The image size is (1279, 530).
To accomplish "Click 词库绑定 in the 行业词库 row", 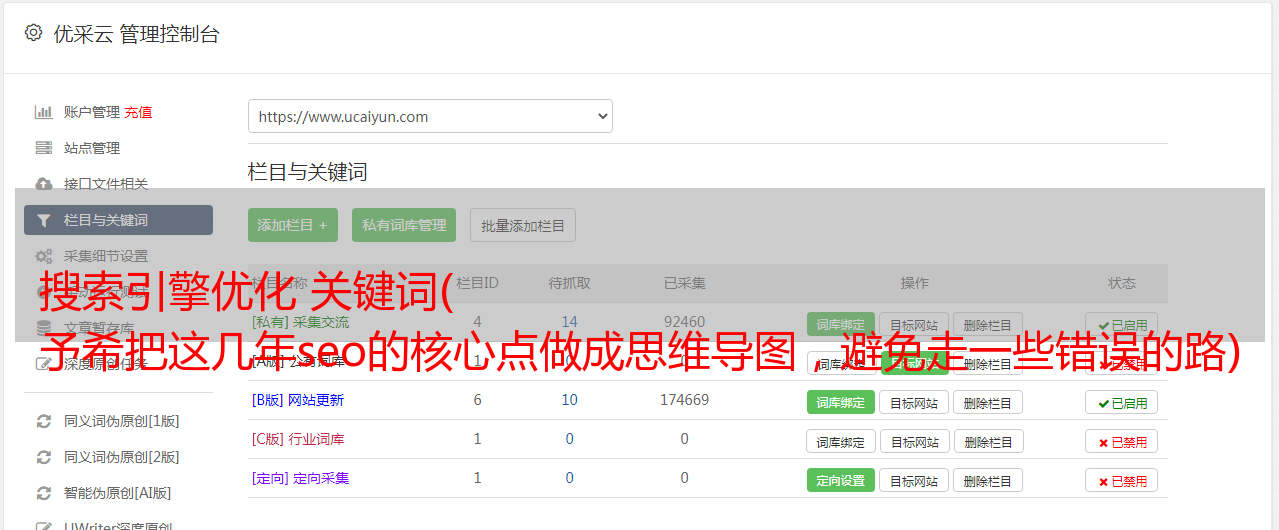I will pos(840,441).
